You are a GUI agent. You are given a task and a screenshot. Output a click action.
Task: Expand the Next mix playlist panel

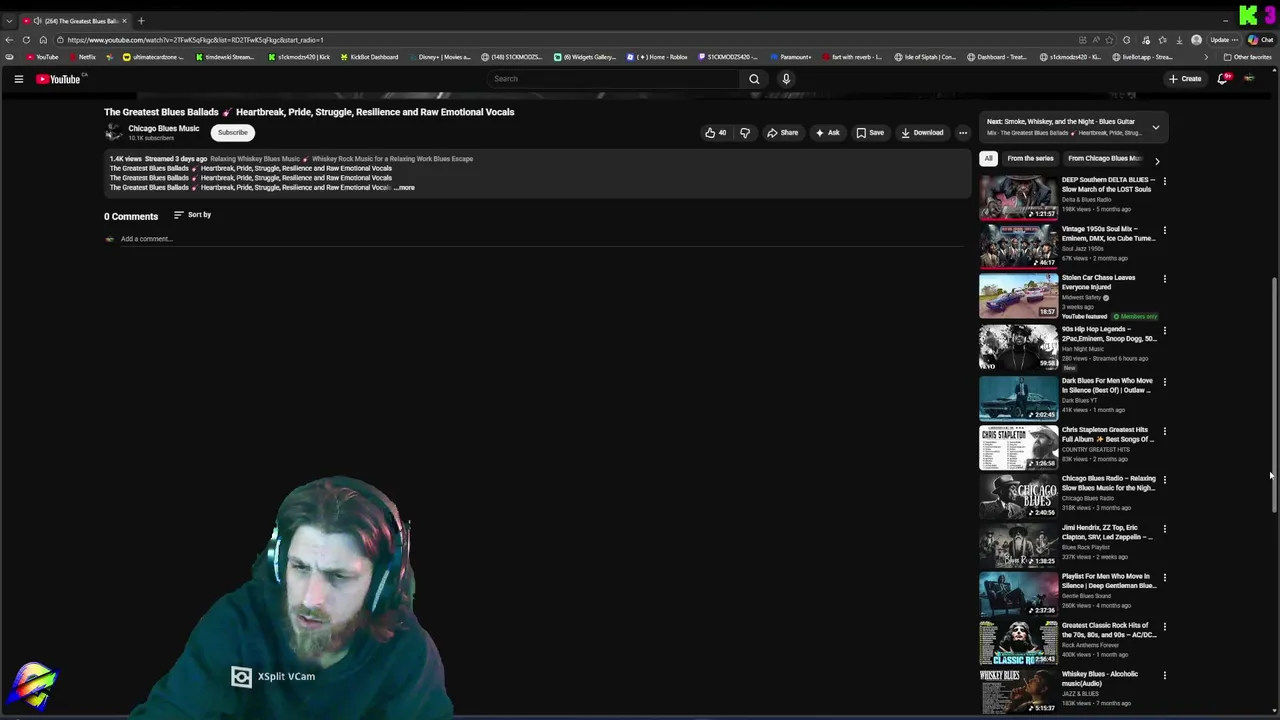(1156, 127)
